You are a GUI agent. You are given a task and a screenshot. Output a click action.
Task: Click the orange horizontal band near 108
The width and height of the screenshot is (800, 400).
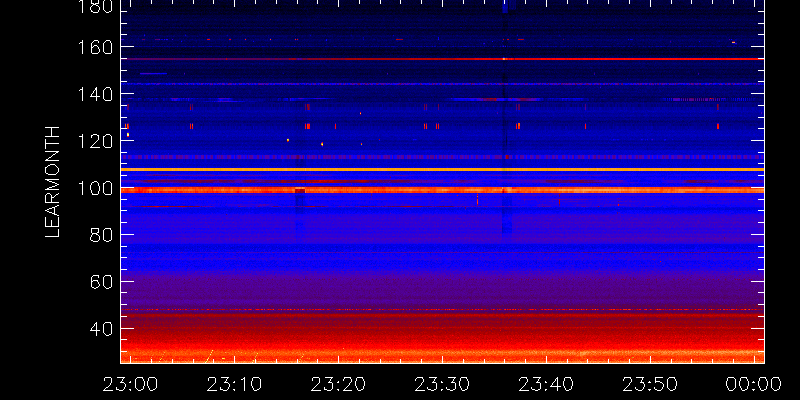pos(442,169)
